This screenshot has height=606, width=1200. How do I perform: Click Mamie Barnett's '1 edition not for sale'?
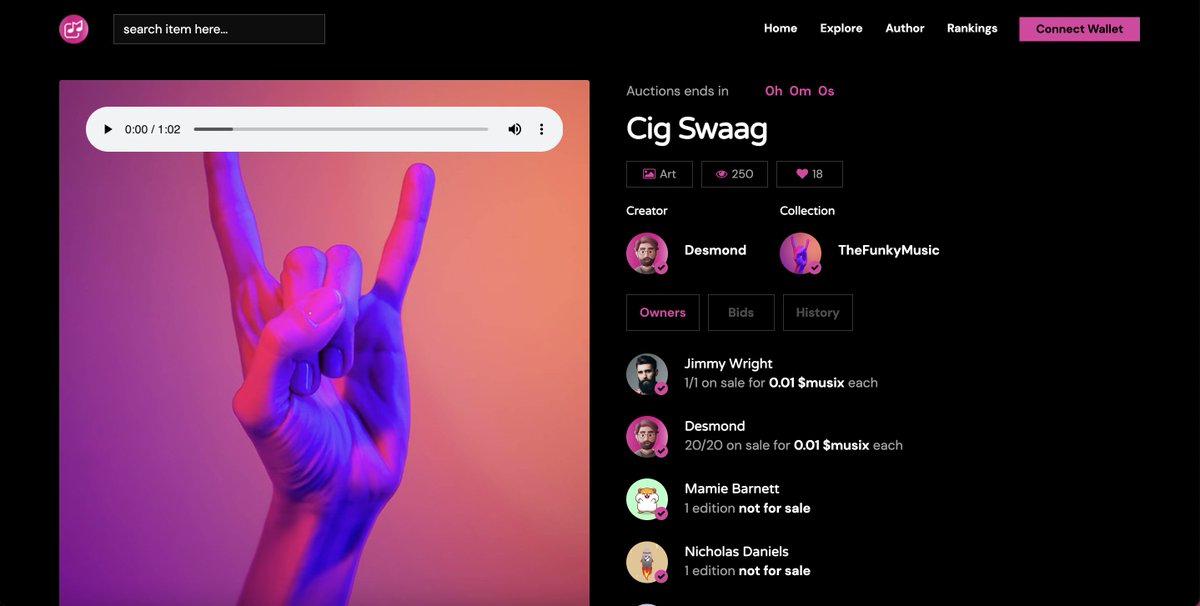(747, 508)
